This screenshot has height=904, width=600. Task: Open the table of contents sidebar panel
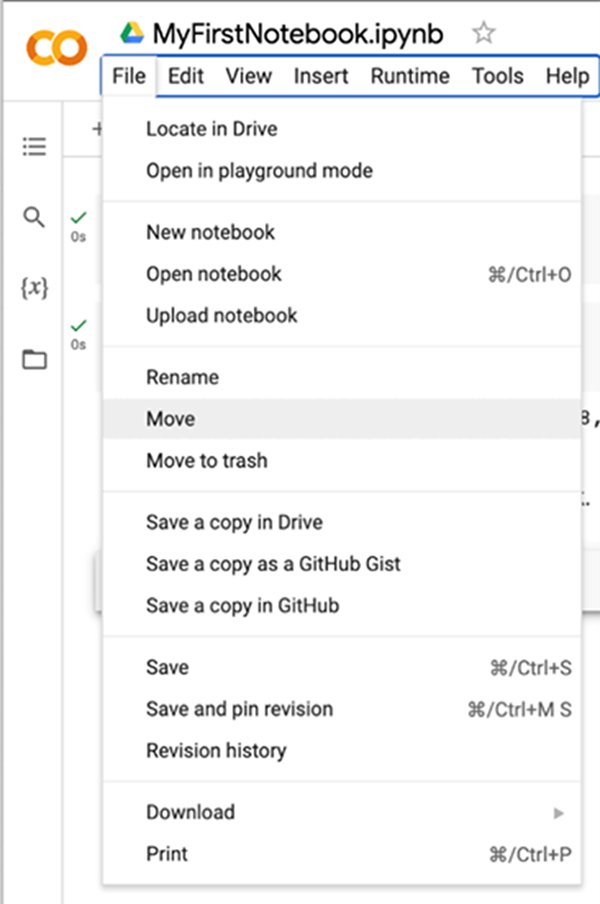click(x=33, y=146)
